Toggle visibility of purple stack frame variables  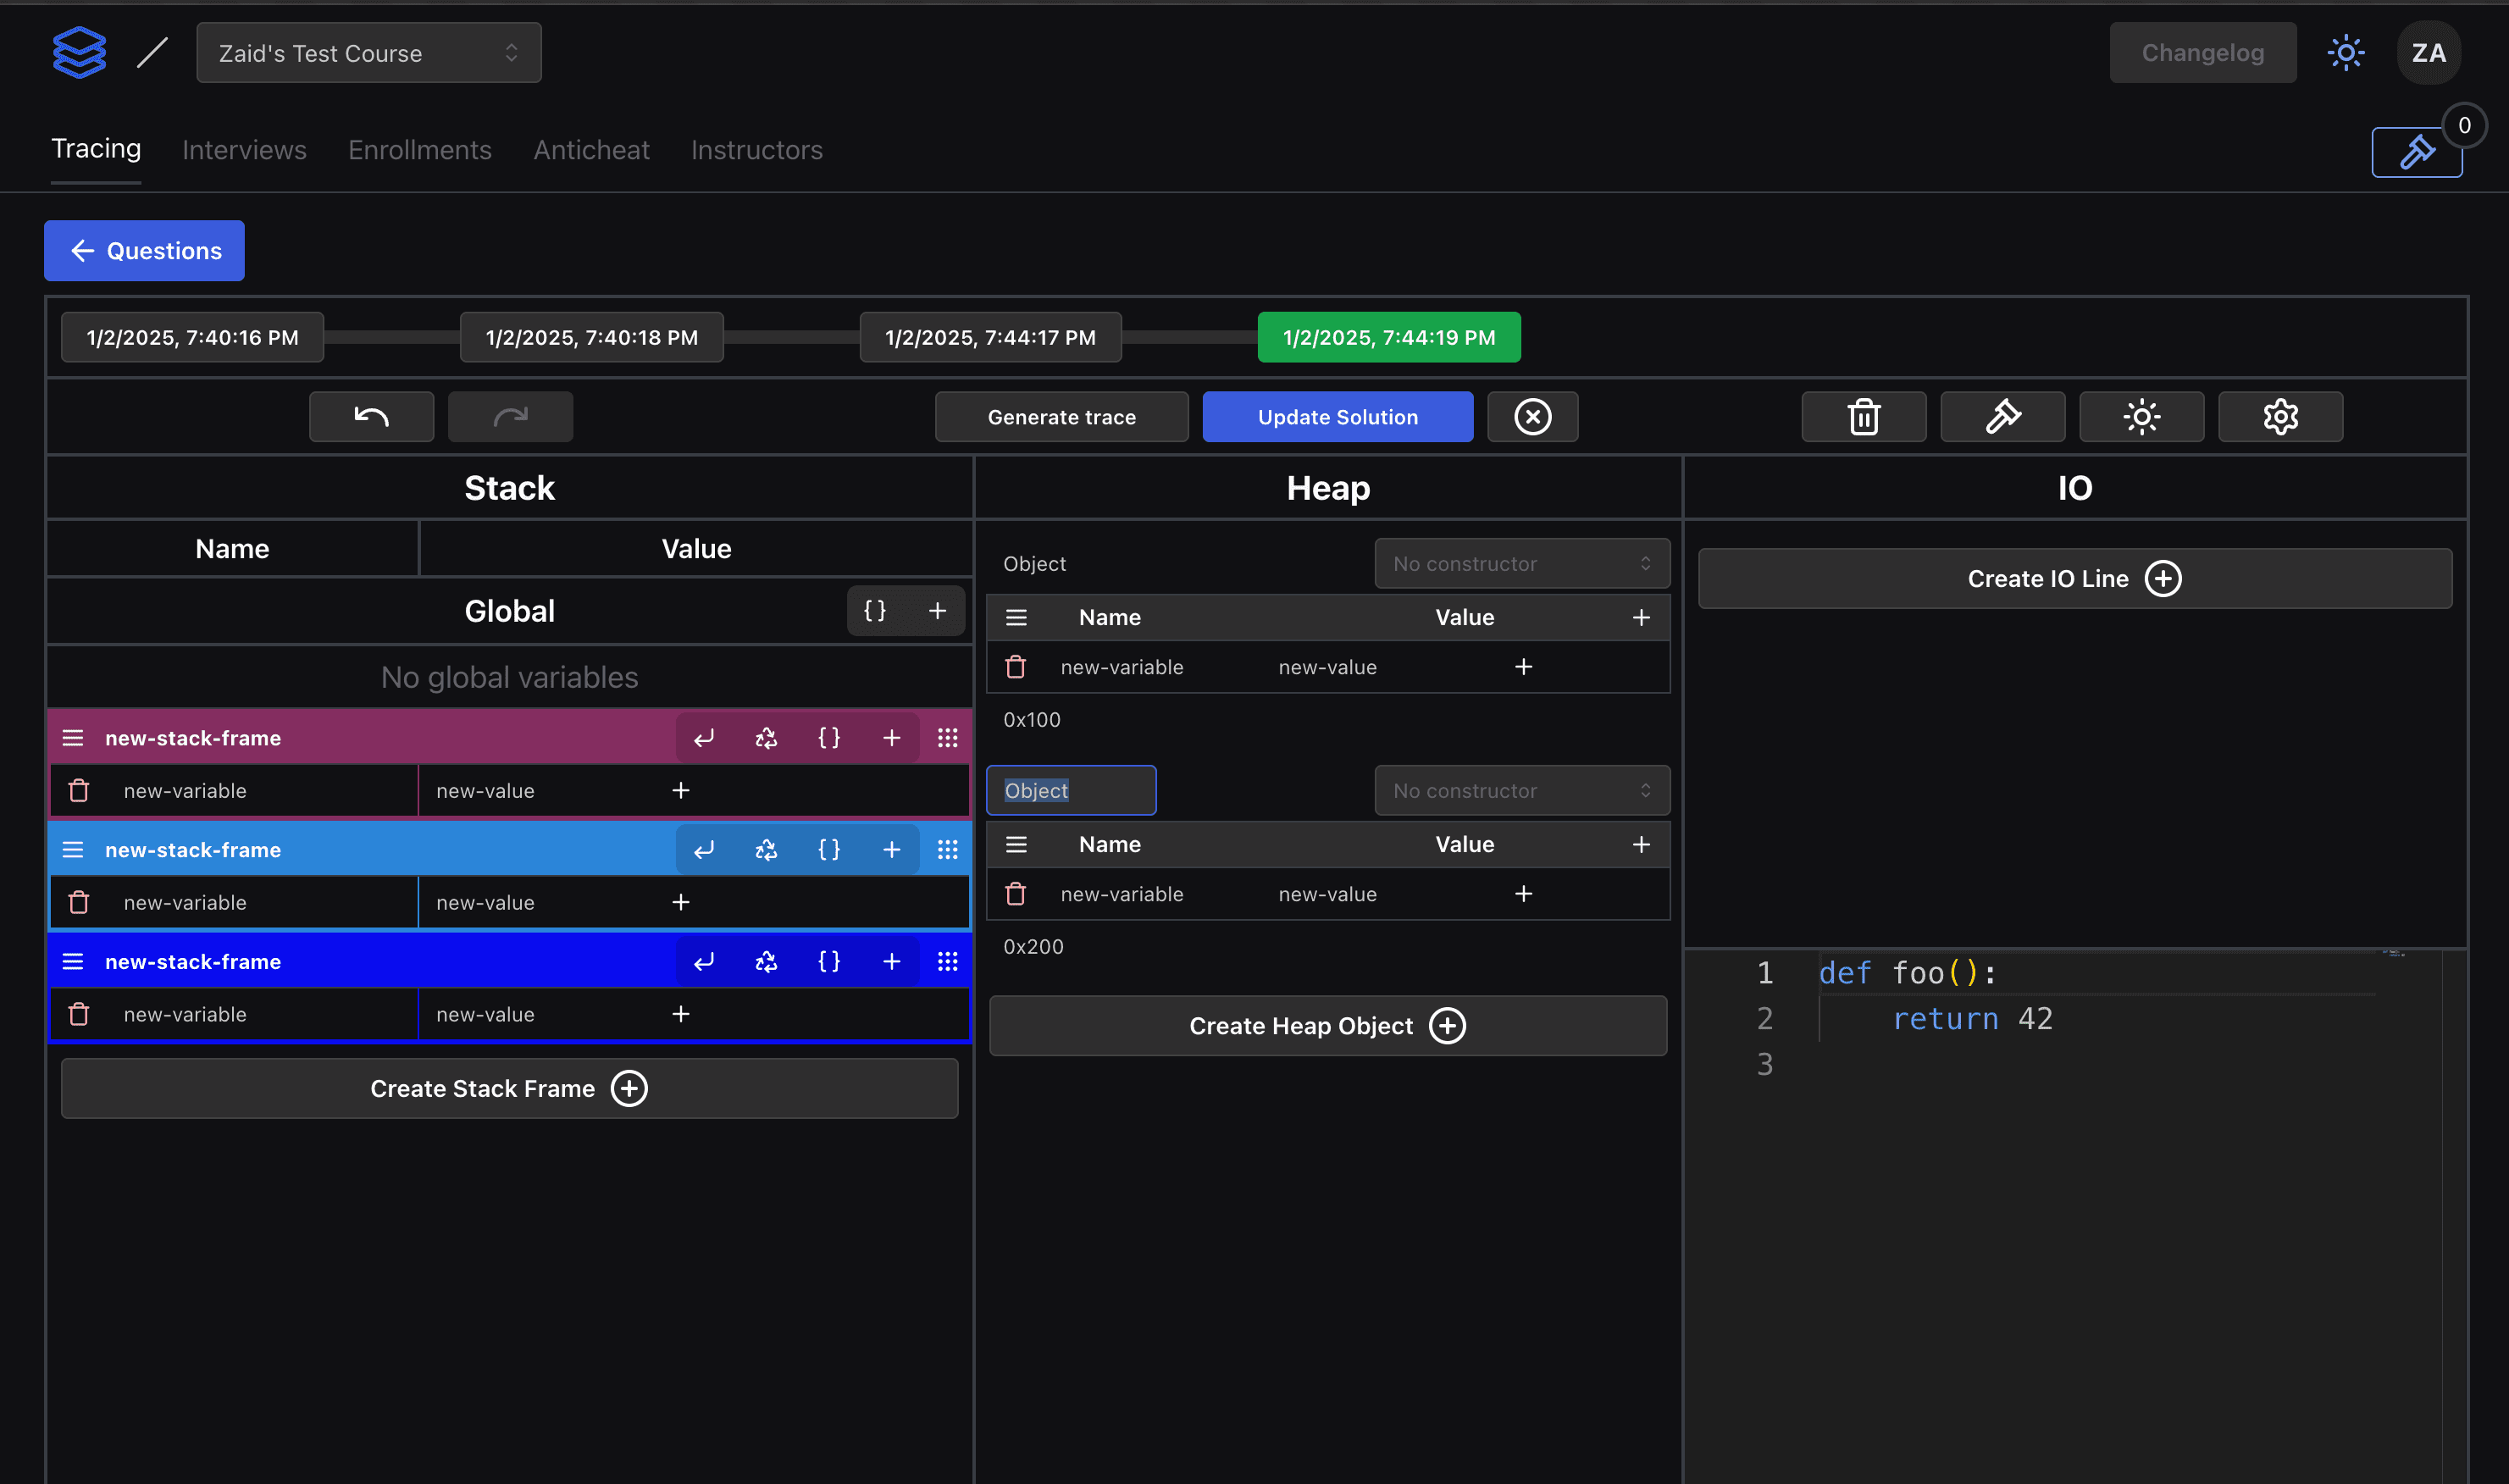point(73,737)
